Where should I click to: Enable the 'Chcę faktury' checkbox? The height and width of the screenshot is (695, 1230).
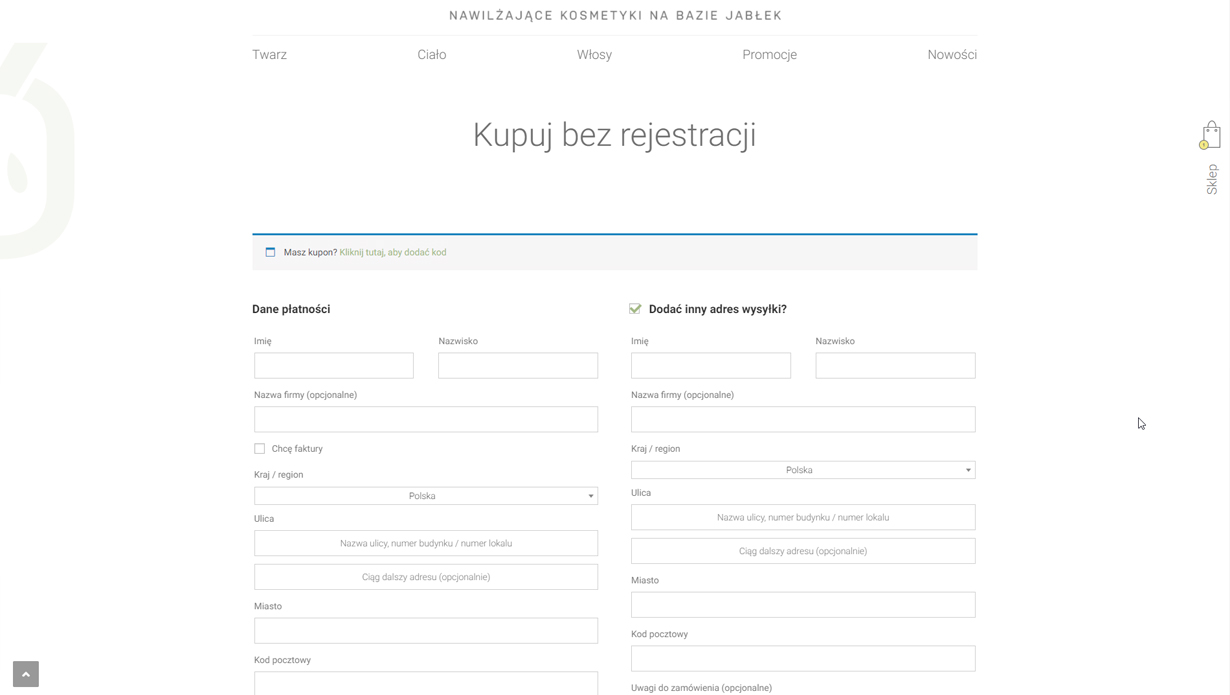[260, 449]
